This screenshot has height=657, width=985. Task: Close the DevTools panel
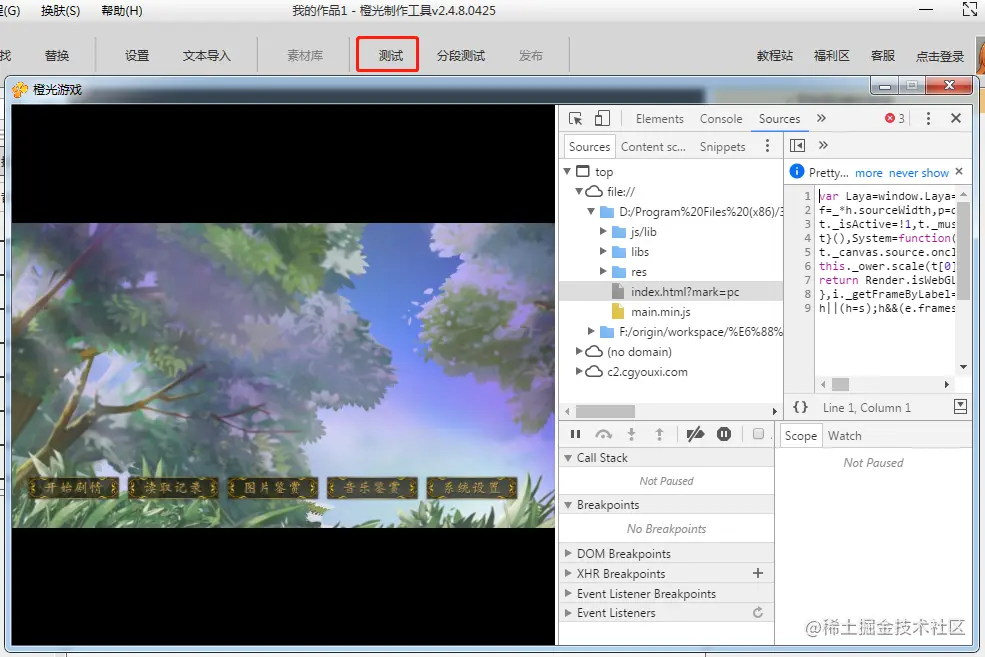[956, 118]
